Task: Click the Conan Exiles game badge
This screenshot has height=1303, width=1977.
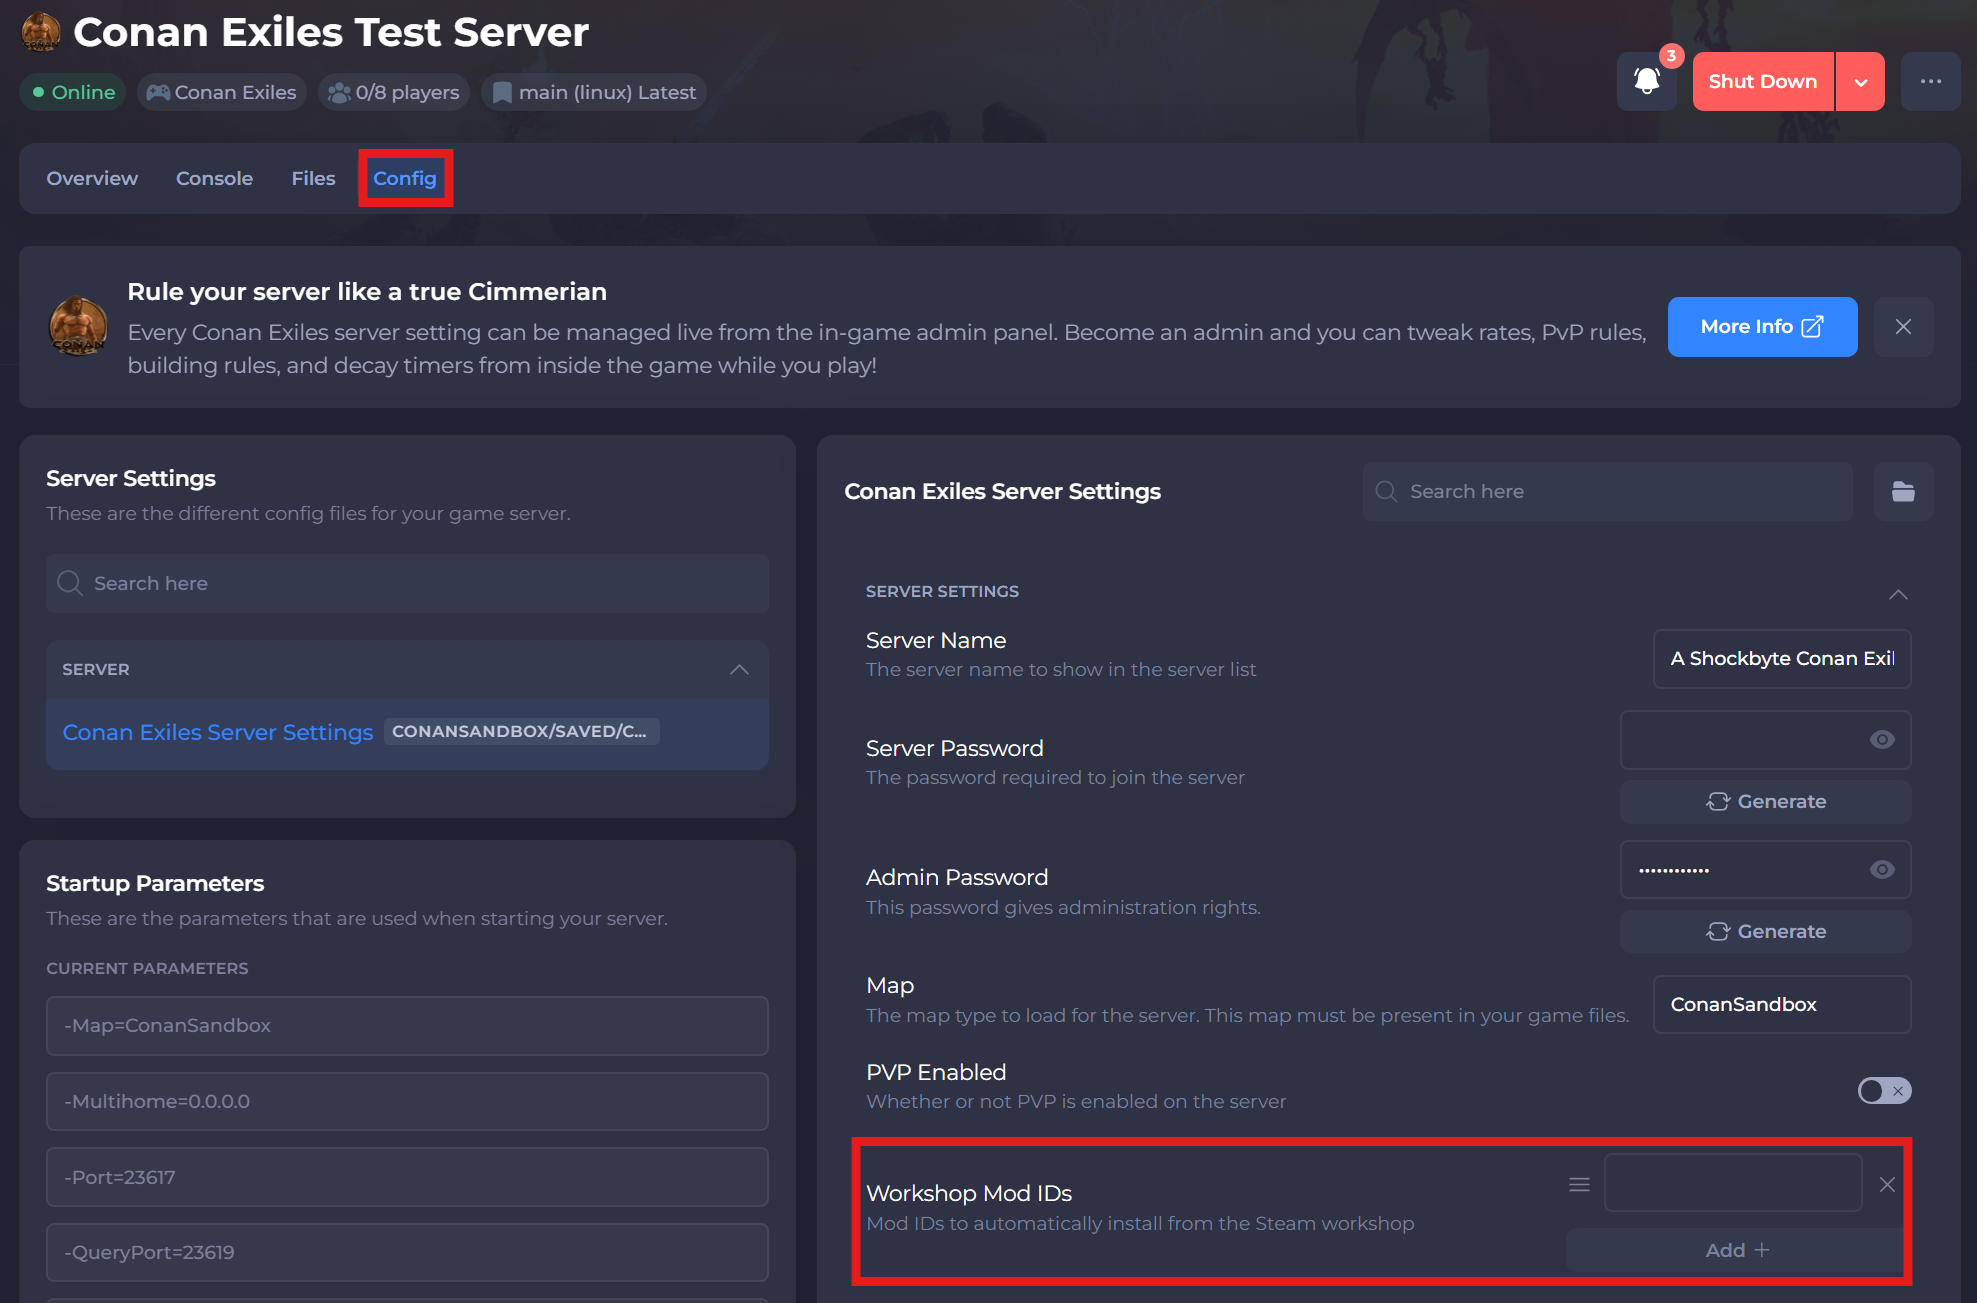Action: [222, 92]
